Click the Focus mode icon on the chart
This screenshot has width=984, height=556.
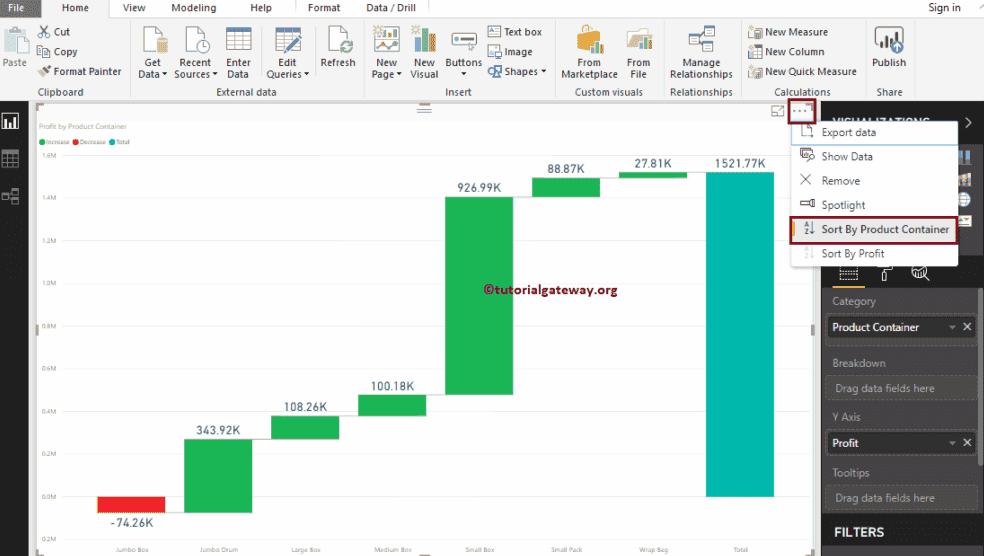pos(778,111)
